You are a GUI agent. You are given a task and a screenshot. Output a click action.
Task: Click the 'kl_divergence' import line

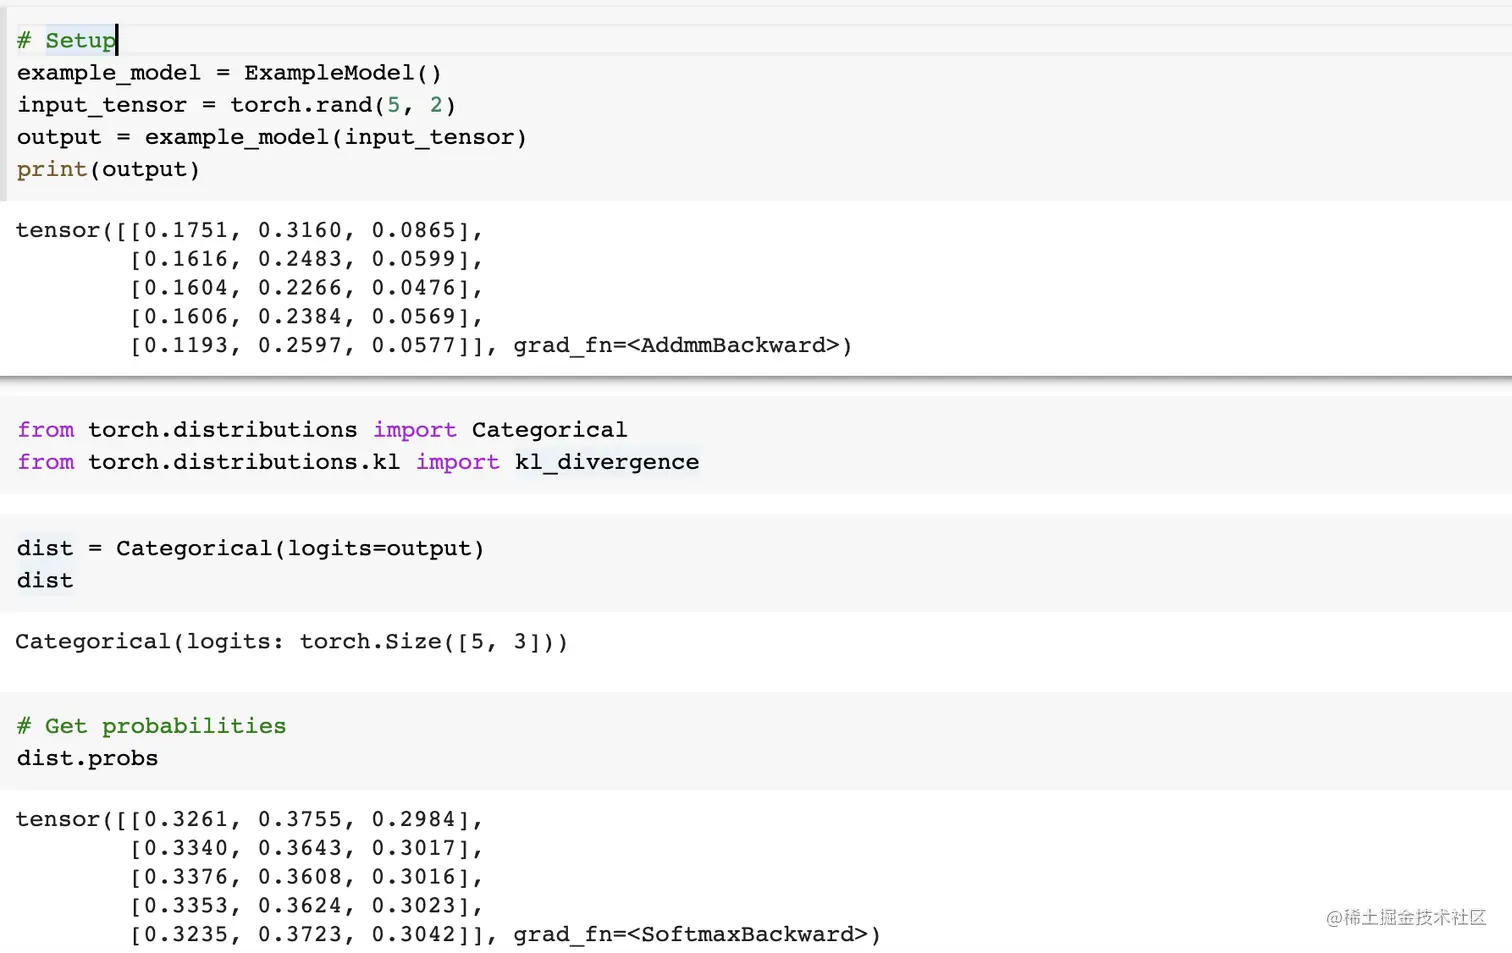click(x=358, y=462)
